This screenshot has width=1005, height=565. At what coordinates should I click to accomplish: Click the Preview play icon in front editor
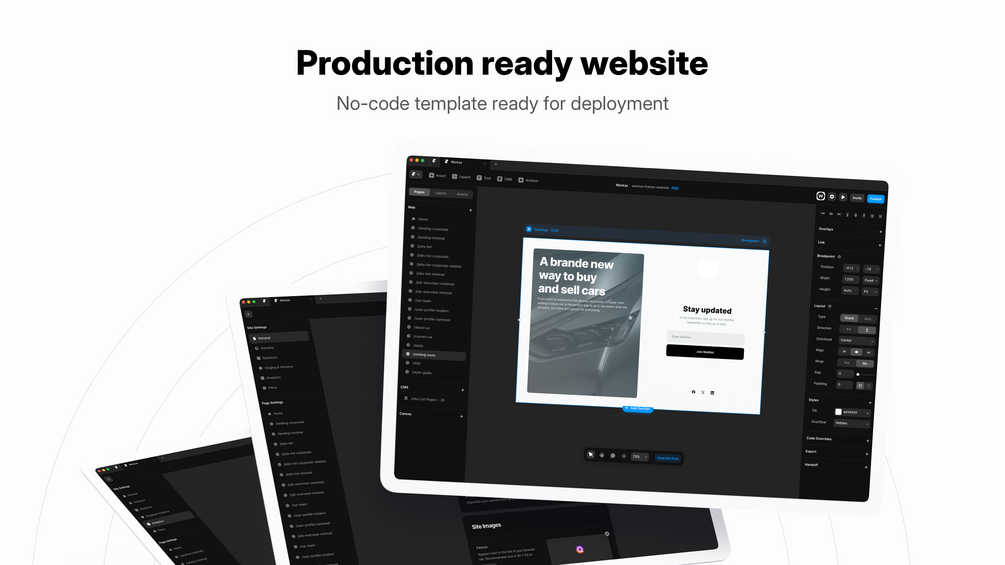pyautogui.click(x=843, y=197)
